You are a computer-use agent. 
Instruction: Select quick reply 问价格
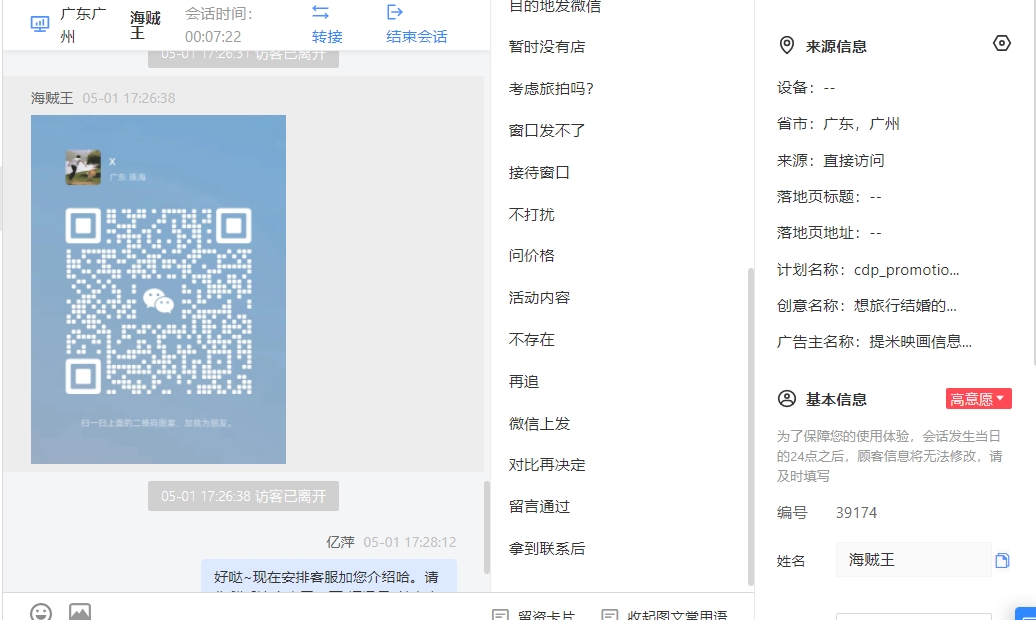531,256
